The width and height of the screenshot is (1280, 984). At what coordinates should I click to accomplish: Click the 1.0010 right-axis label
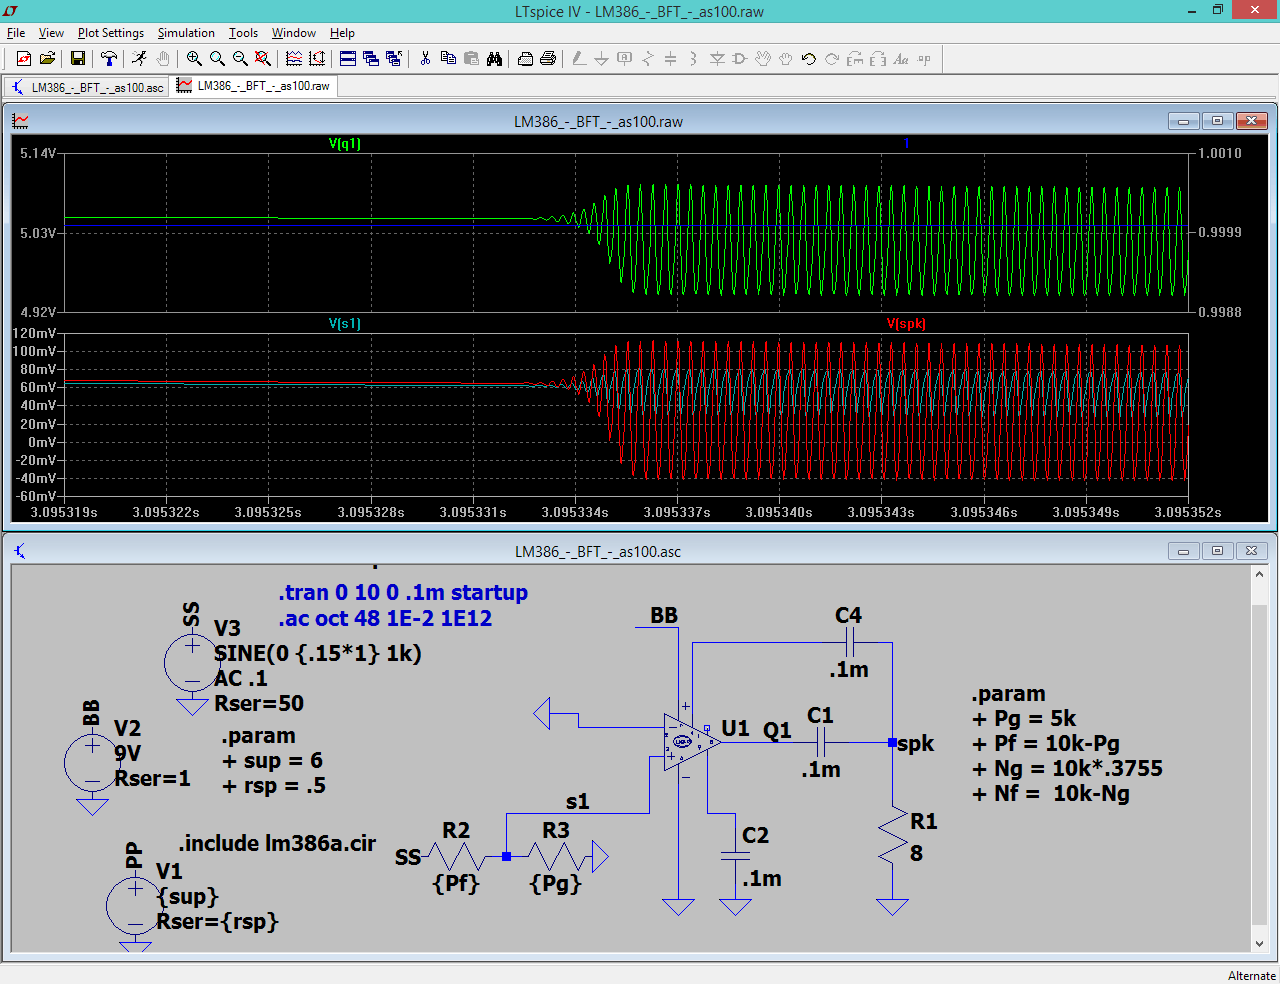tap(1220, 153)
